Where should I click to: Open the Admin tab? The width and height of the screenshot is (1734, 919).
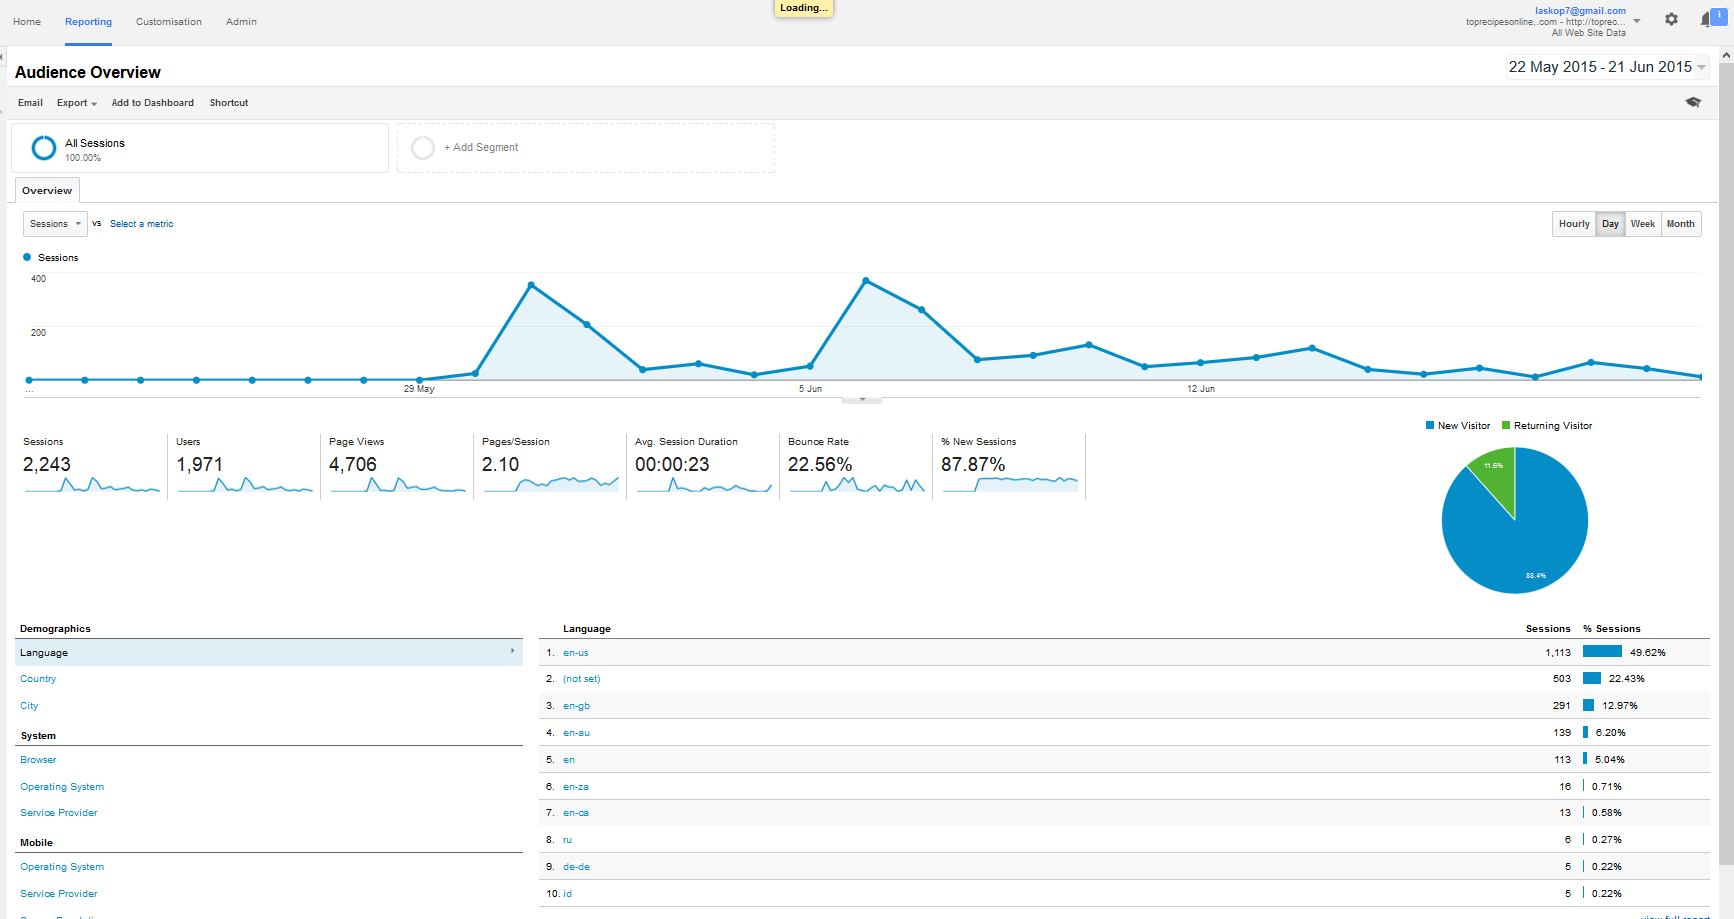(x=241, y=22)
